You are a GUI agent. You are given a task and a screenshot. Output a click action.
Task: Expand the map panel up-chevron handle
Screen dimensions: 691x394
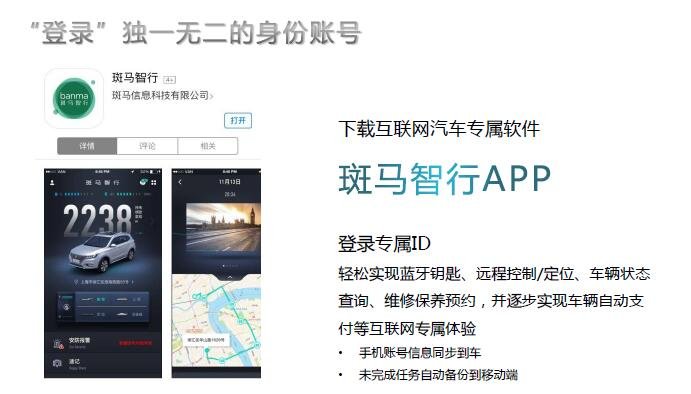click(230, 277)
